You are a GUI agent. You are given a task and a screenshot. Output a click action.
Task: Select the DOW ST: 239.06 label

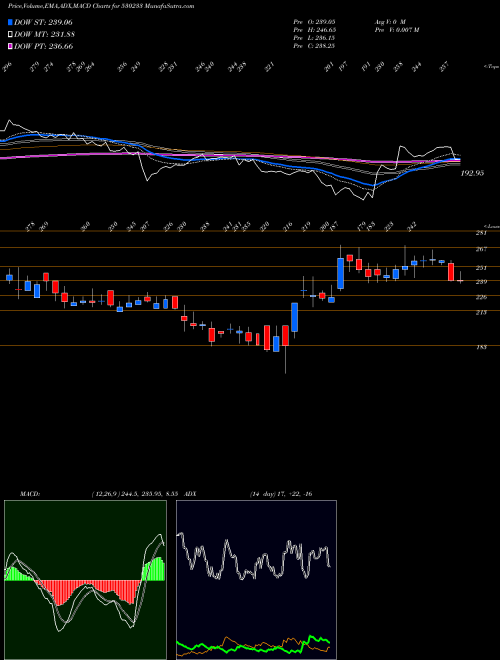point(43,22)
